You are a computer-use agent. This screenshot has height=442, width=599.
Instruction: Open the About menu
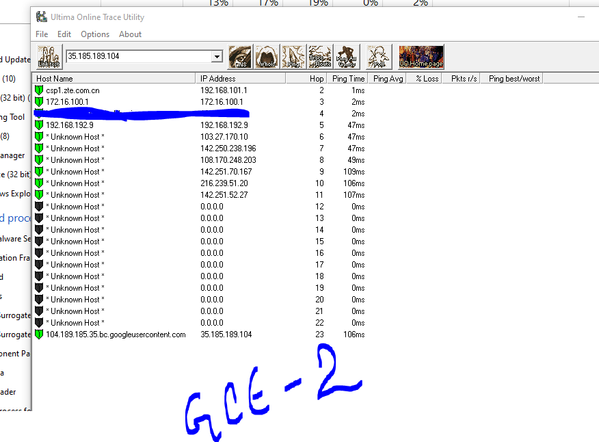130,34
